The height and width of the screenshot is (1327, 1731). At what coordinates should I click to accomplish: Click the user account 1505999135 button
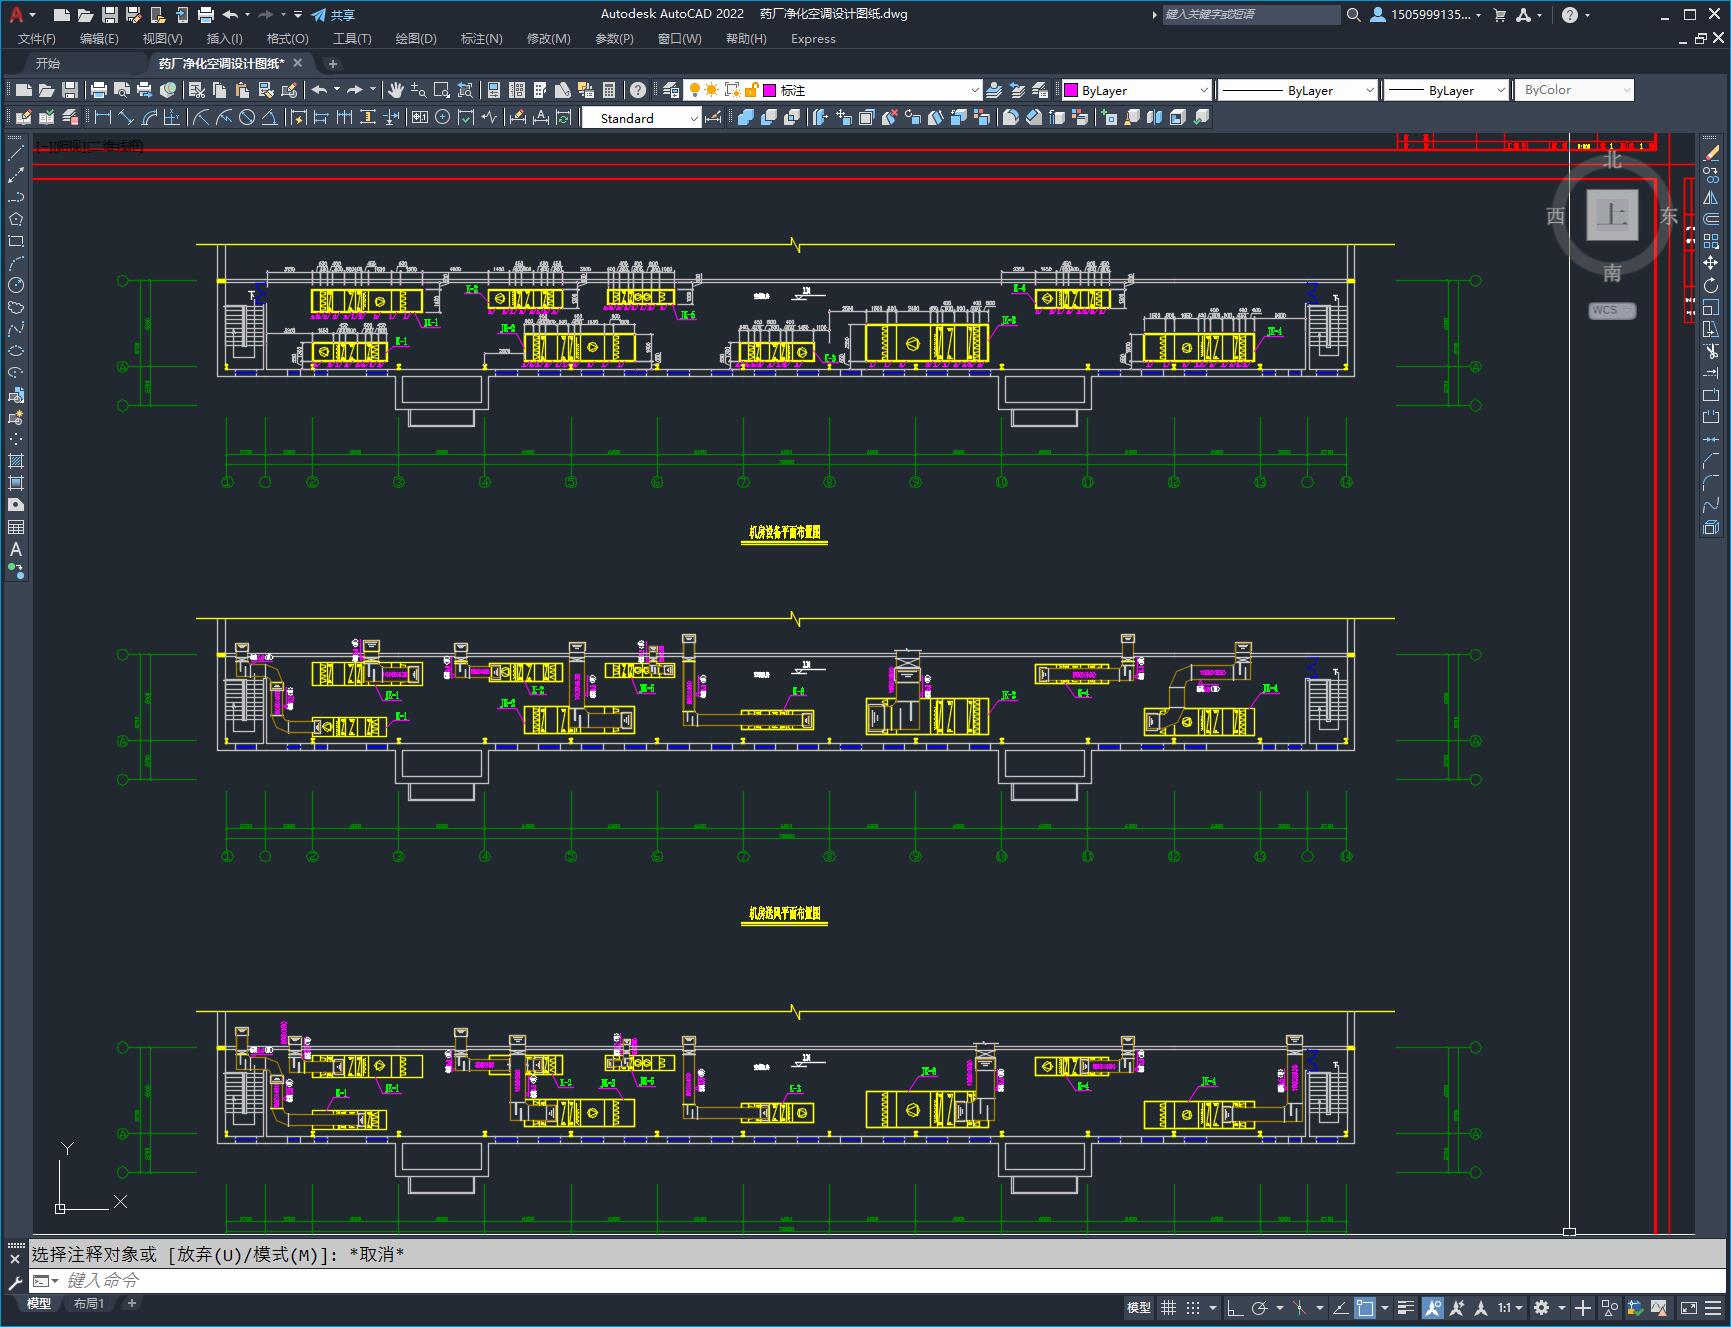click(1426, 15)
